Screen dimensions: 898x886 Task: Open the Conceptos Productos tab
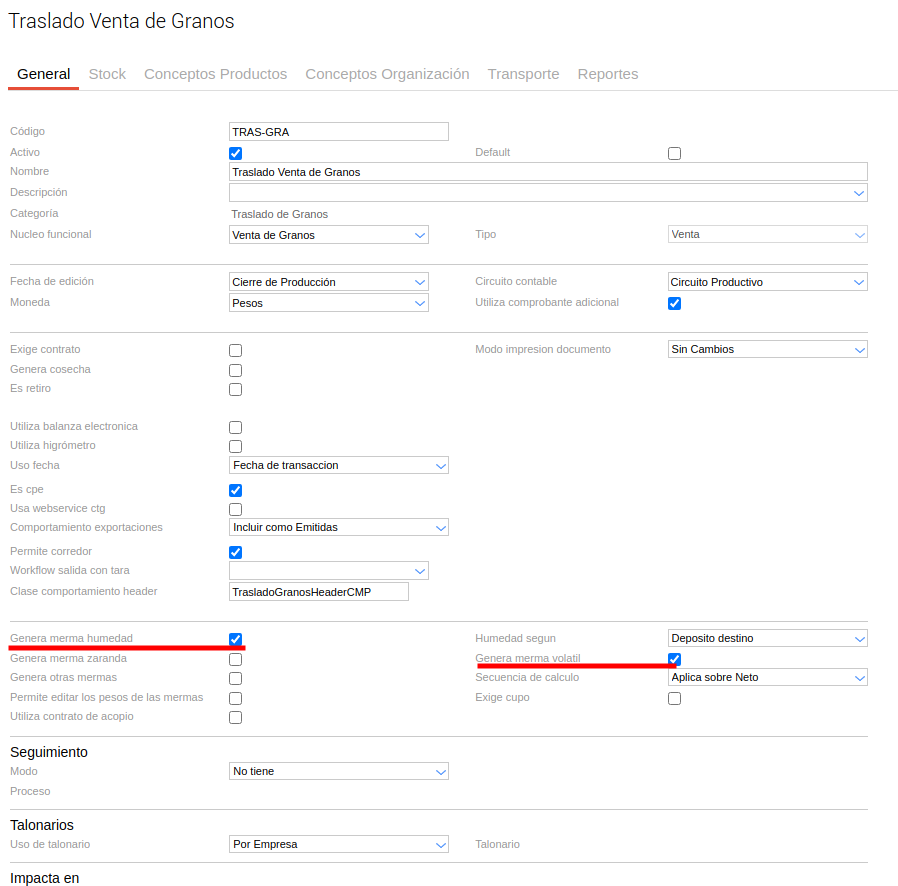(215, 74)
